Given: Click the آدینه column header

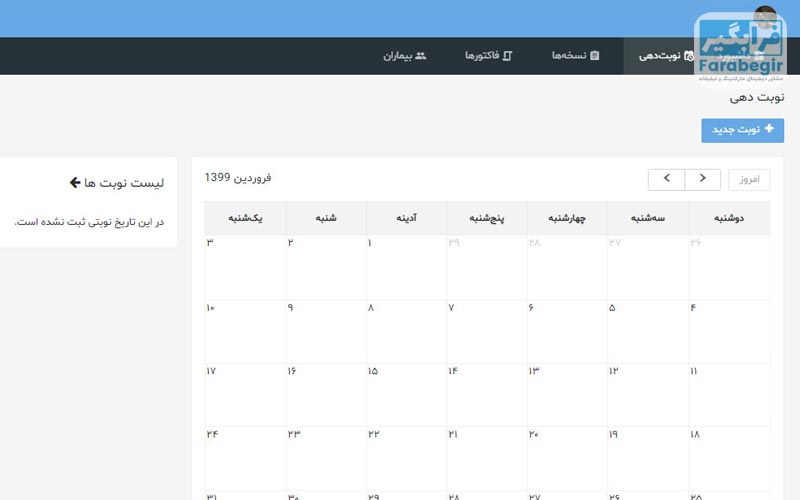Looking at the screenshot, I should (407, 218).
